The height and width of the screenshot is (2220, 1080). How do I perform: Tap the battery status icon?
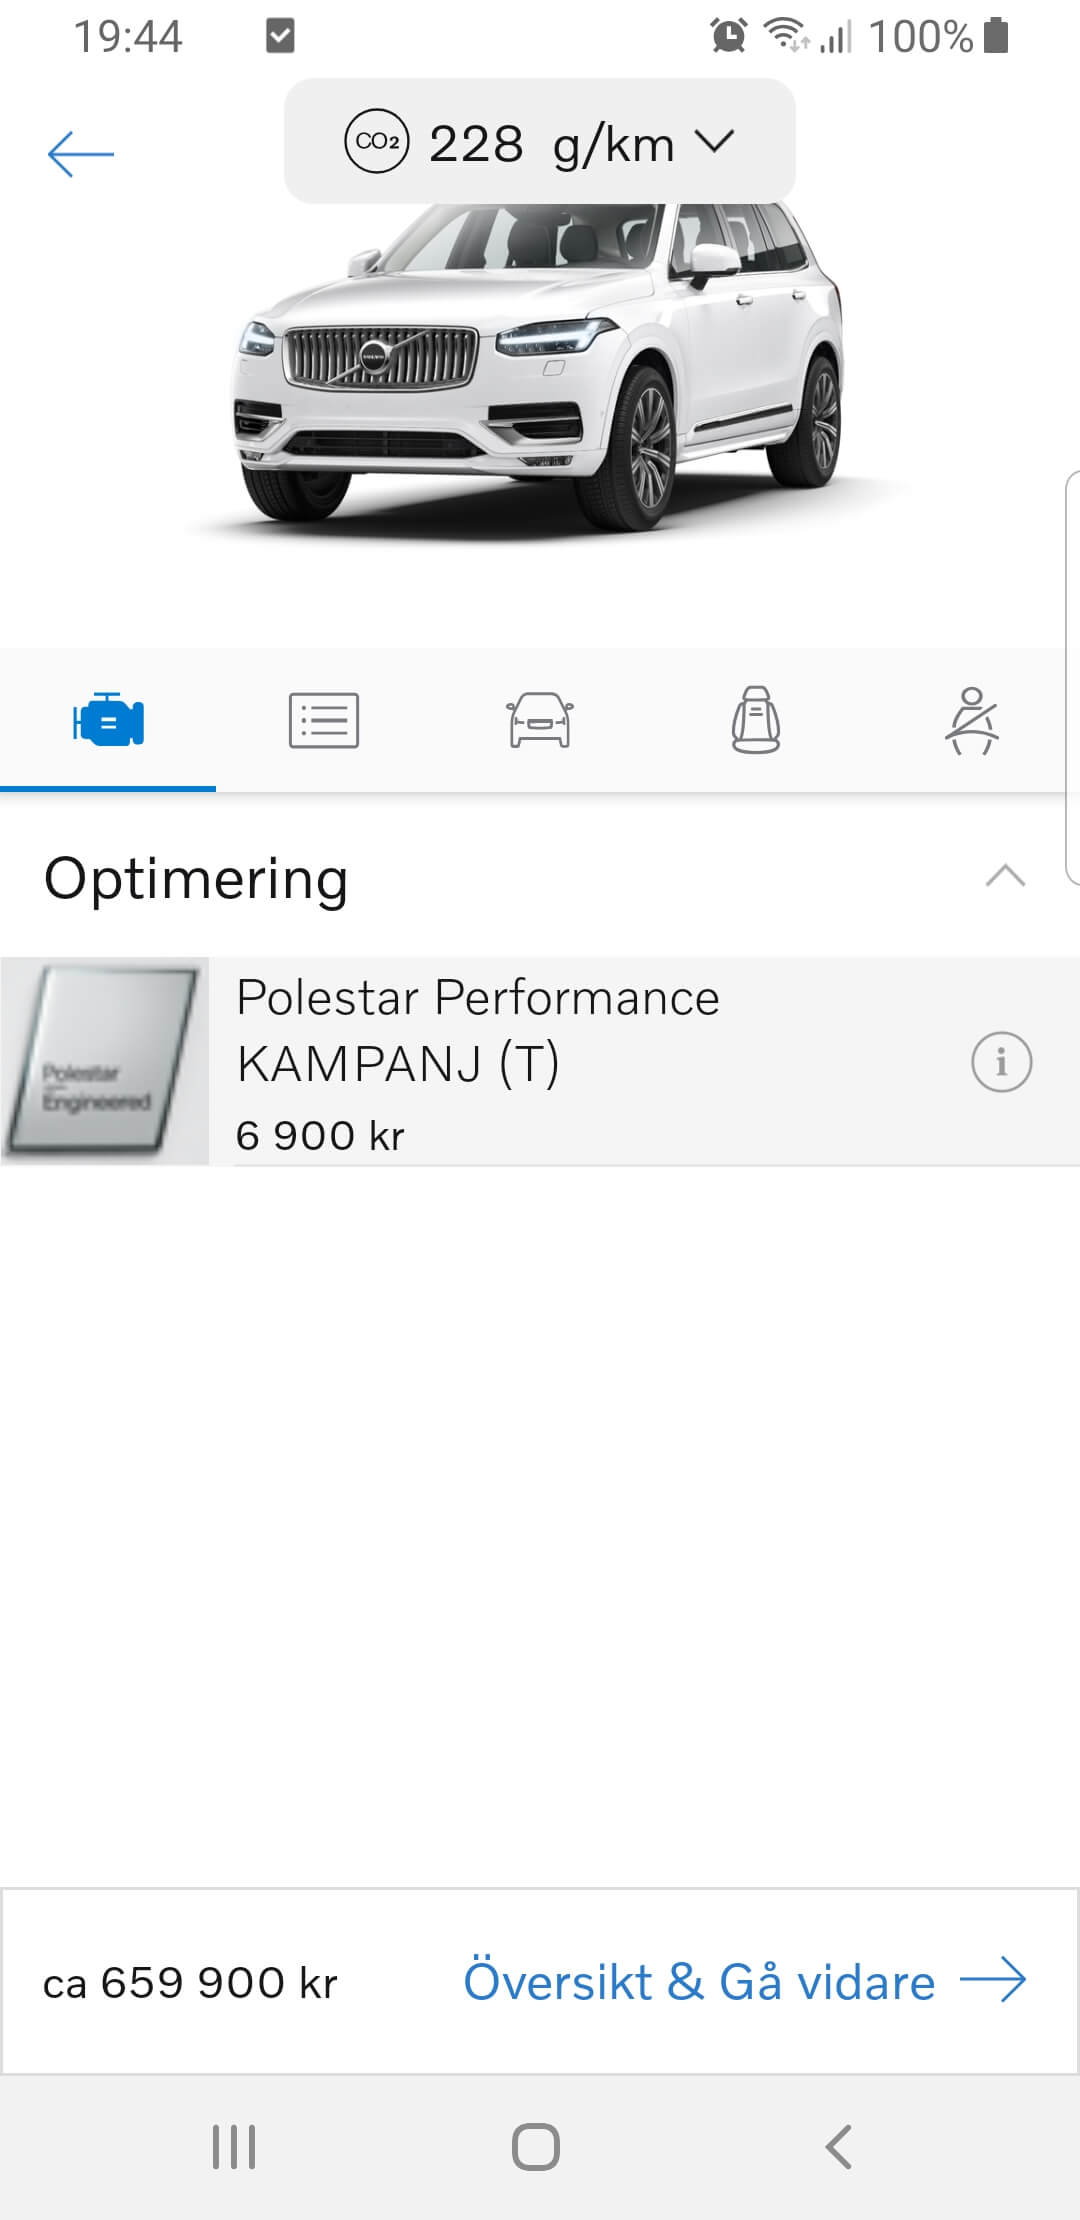(x=996, y=36)
